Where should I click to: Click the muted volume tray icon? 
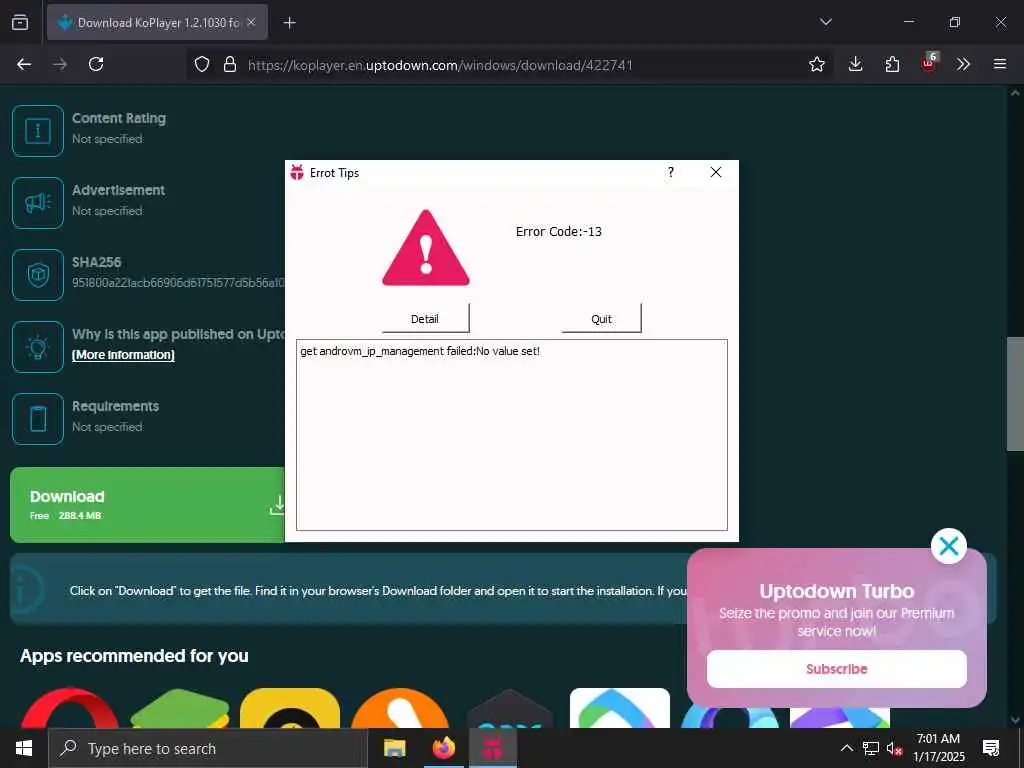point(894,748)
